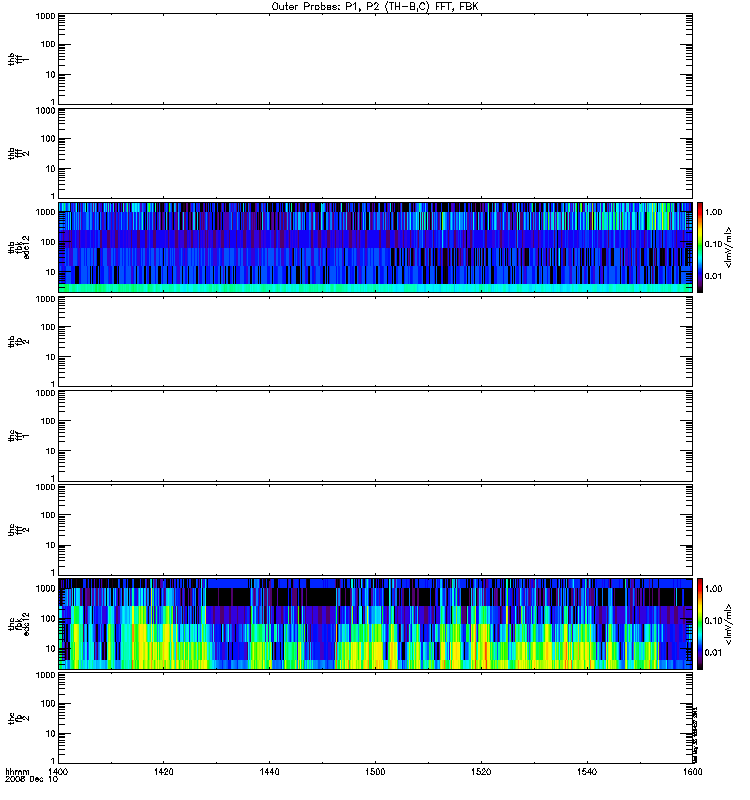
Task: Click the empty thc fff 1 panel
Action: pyautogui.click(x=375, y=436)
